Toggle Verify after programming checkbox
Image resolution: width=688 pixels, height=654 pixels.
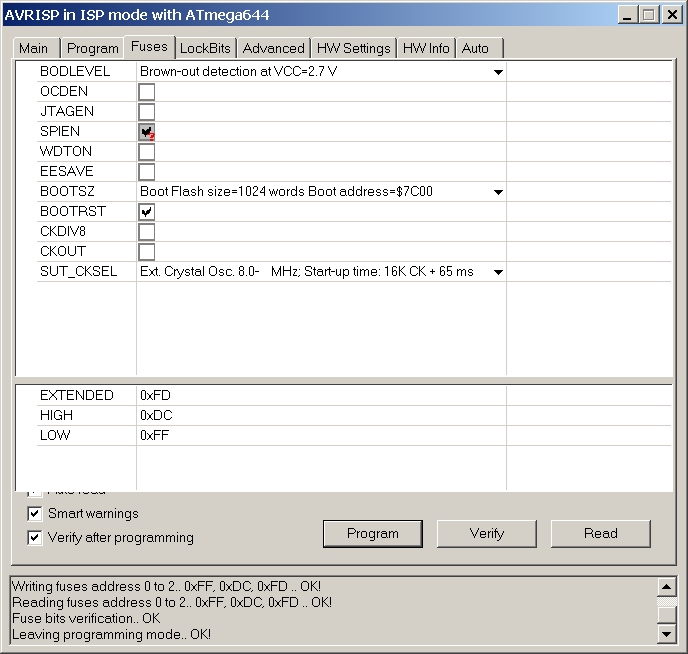click(x=35, y=538)
